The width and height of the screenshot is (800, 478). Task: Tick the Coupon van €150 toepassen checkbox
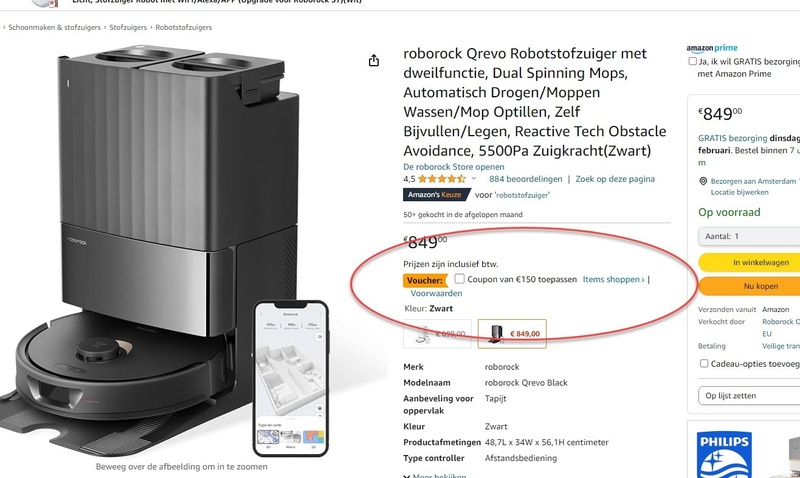click(460, 279)
